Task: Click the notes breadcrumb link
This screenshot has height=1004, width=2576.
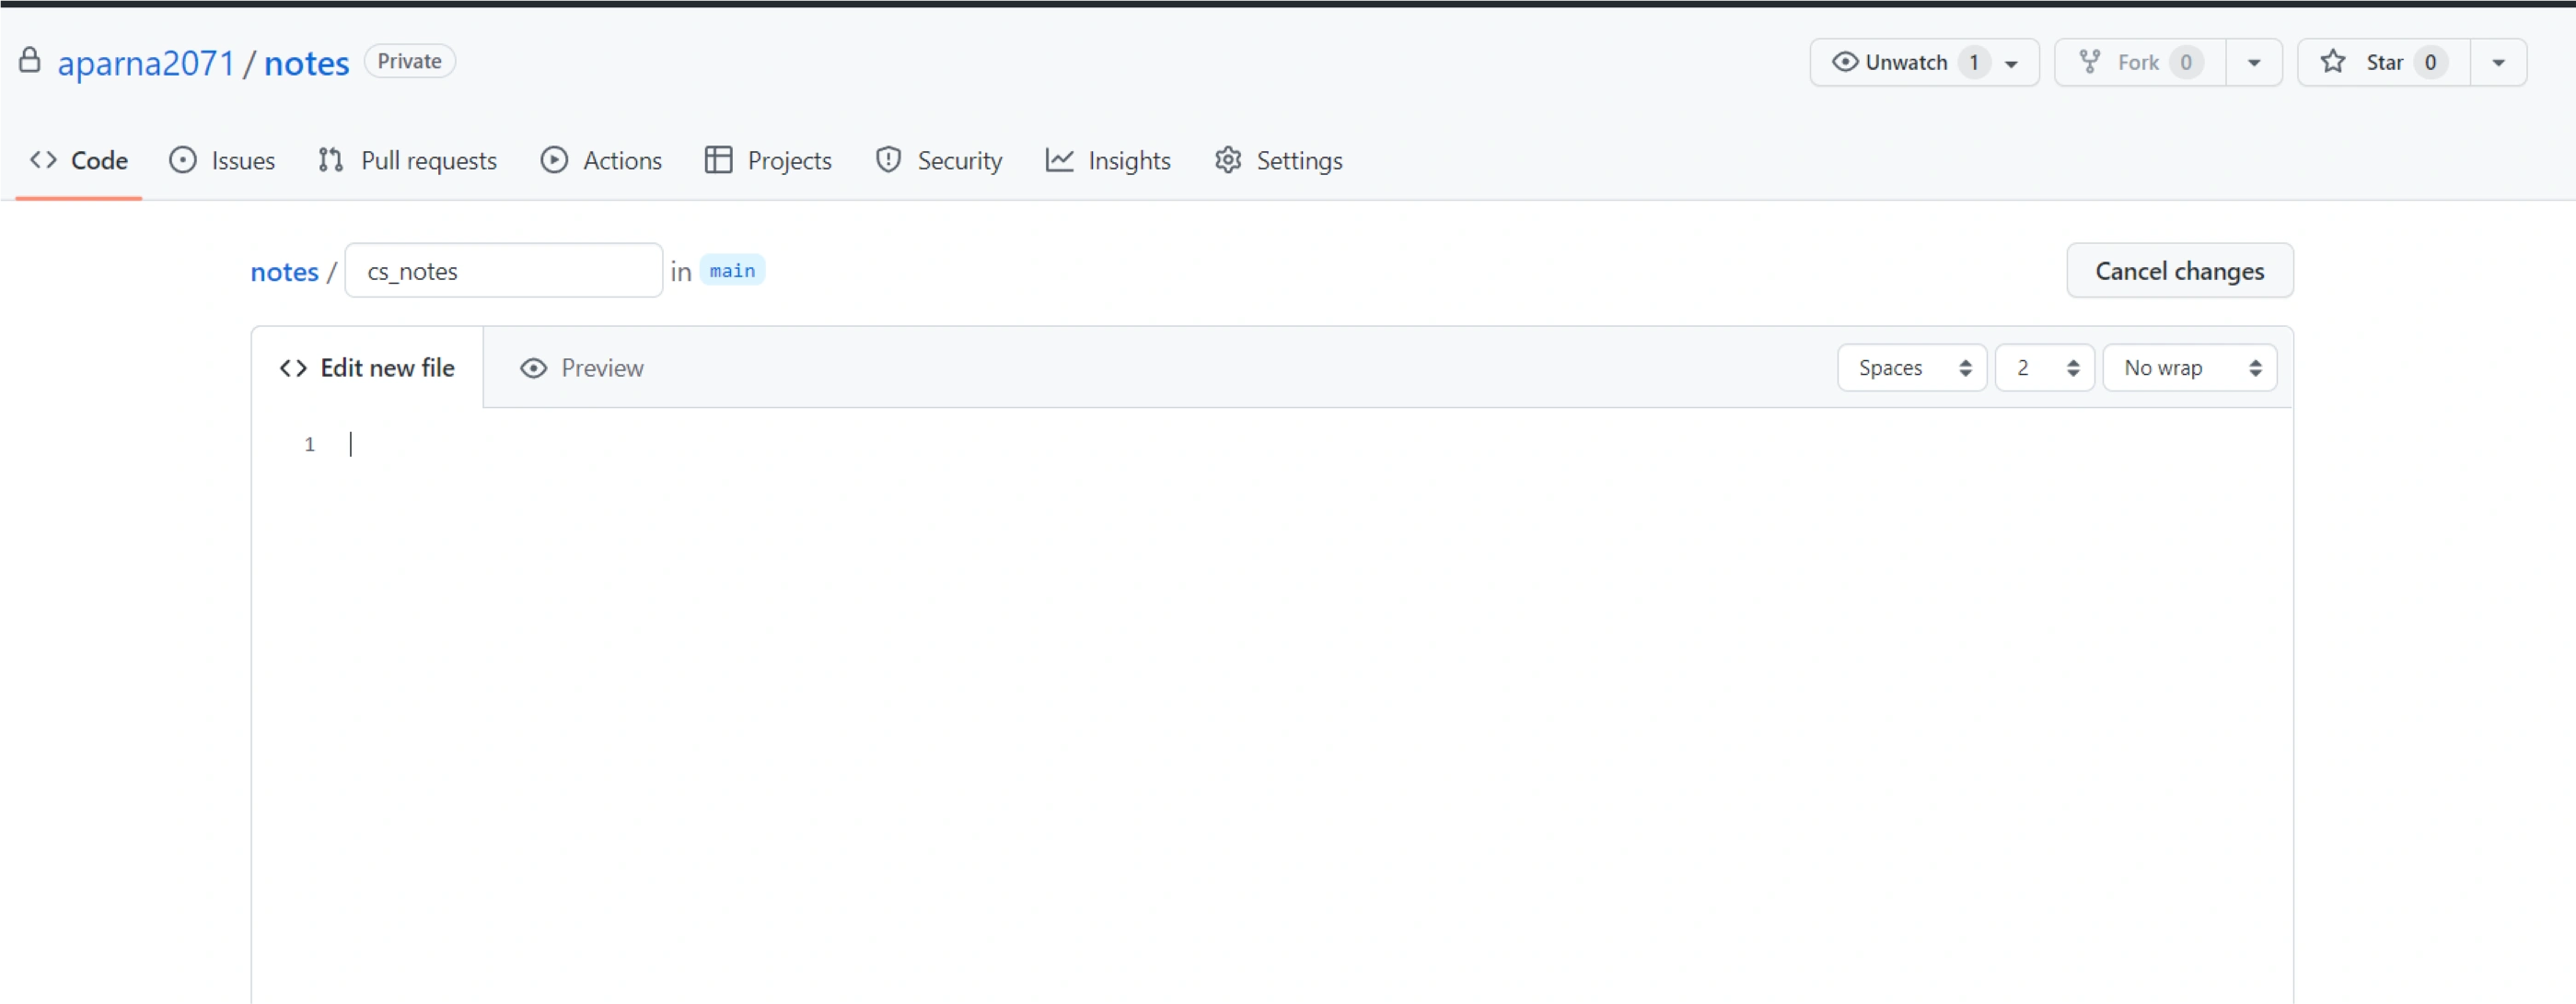Action: [284, 272]
